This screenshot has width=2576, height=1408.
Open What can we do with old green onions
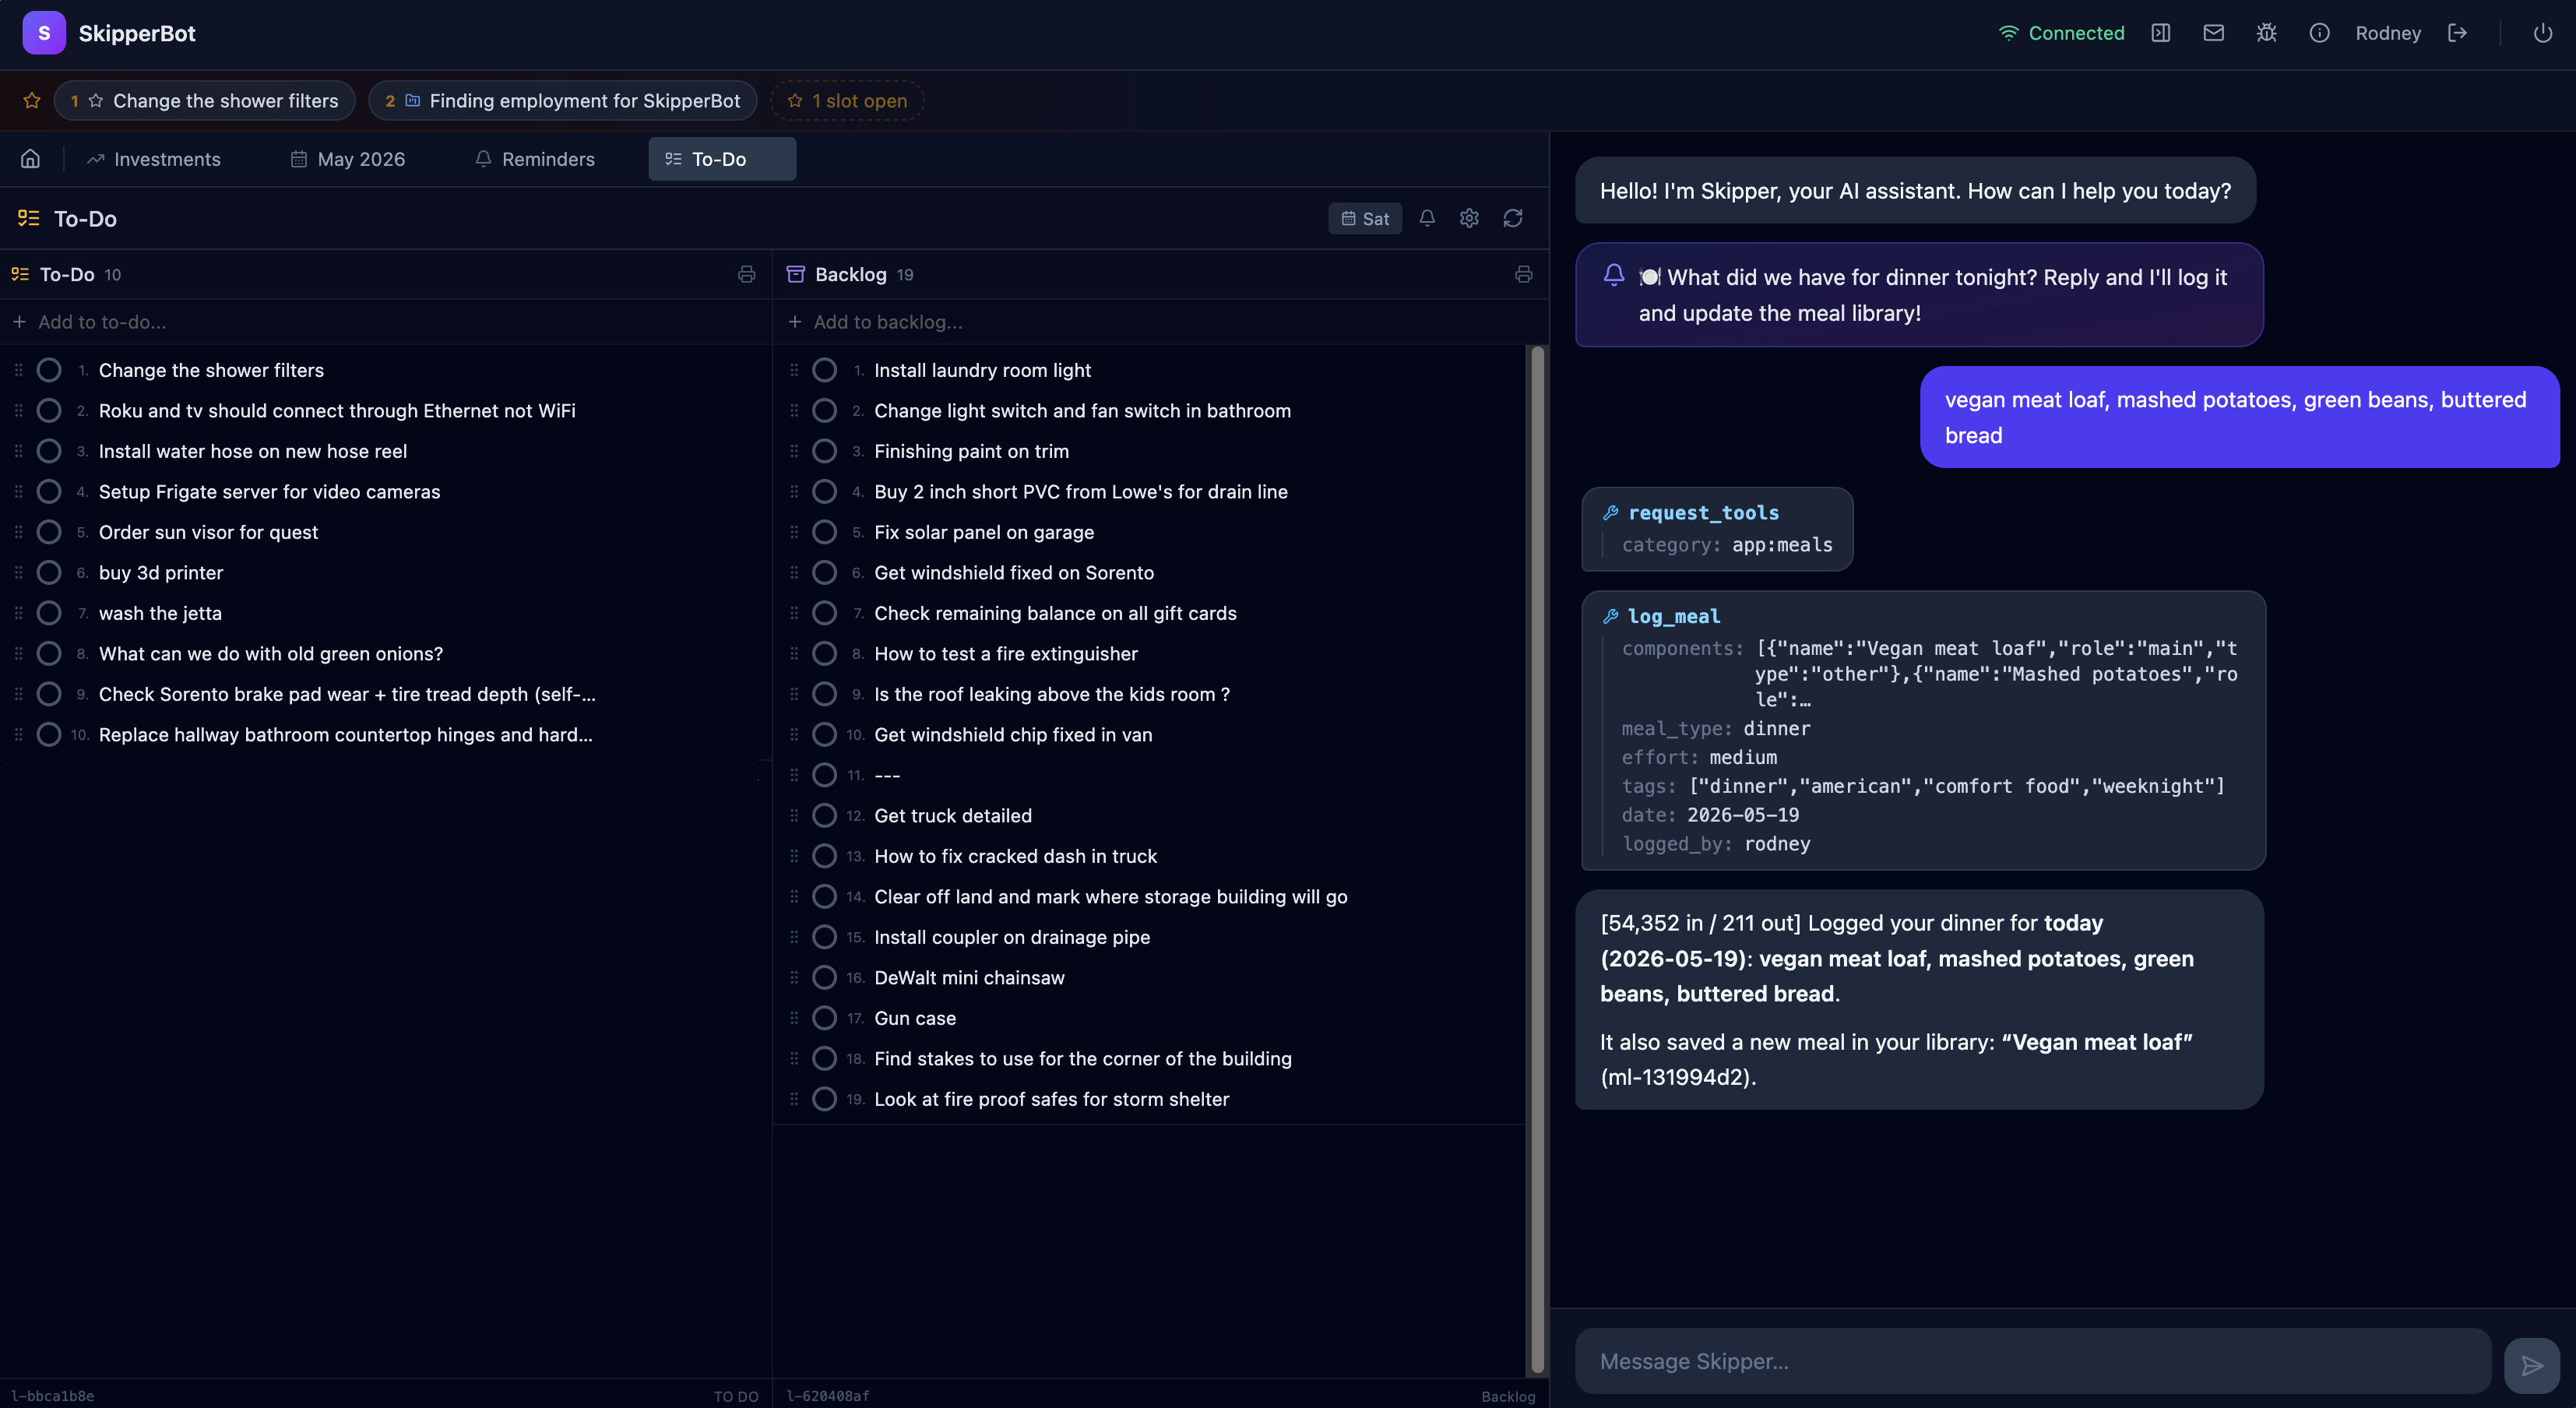(271, 654)
